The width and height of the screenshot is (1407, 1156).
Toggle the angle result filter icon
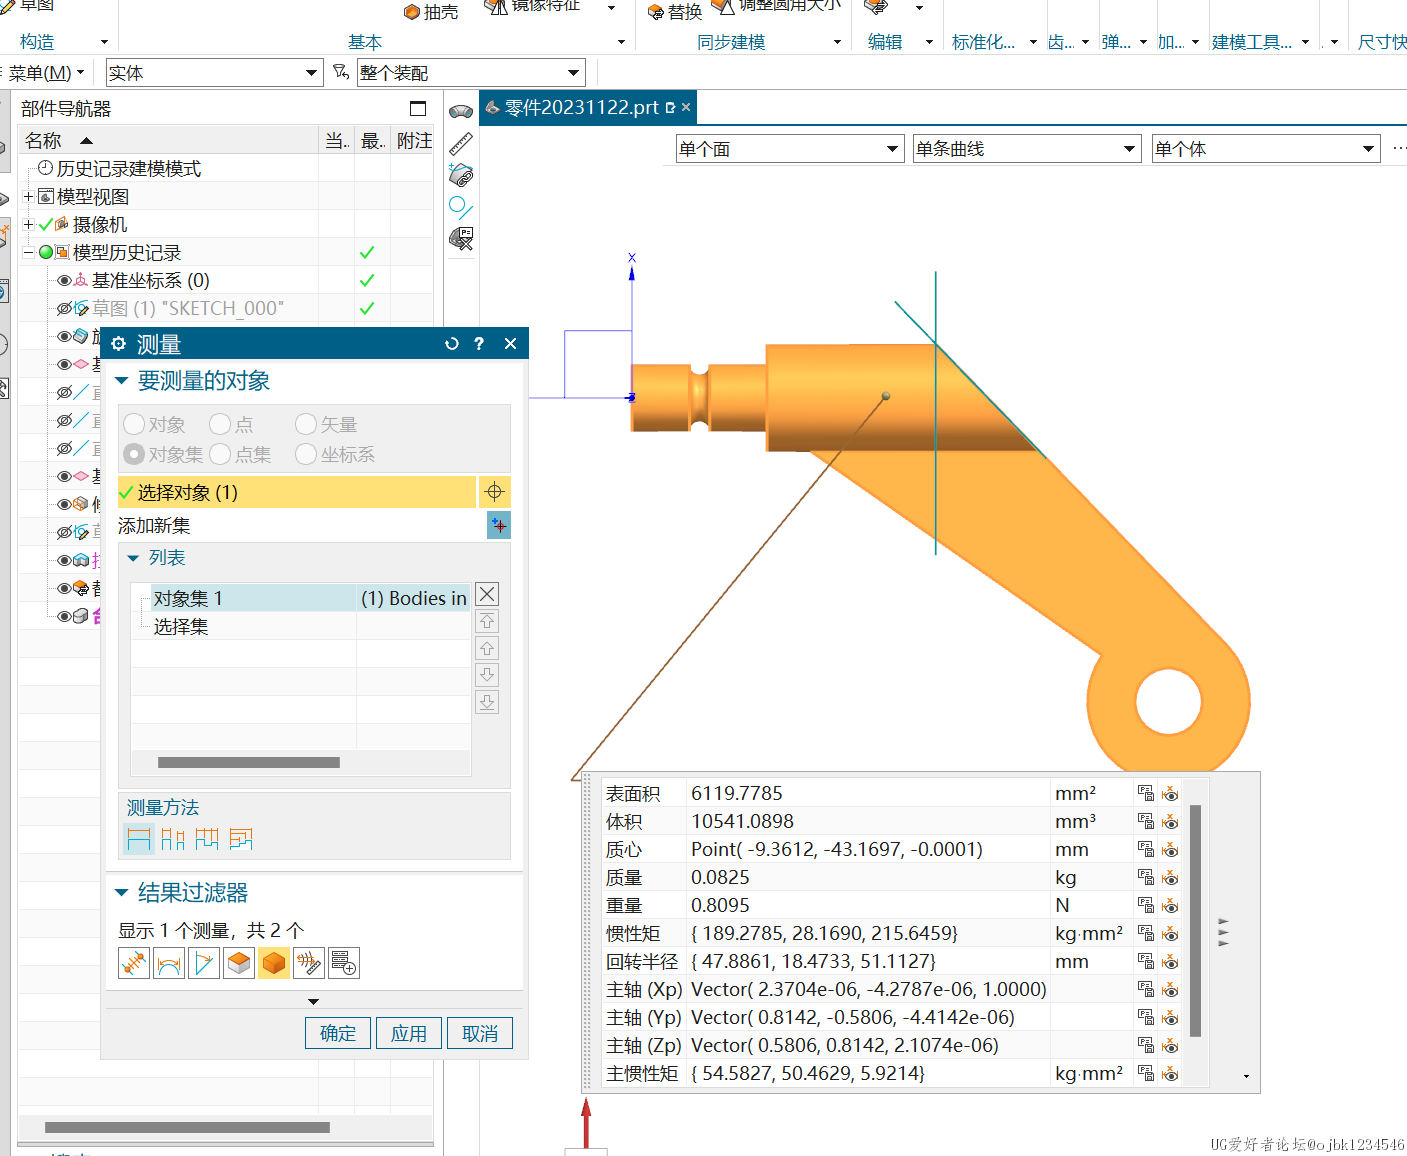point(204,963)
